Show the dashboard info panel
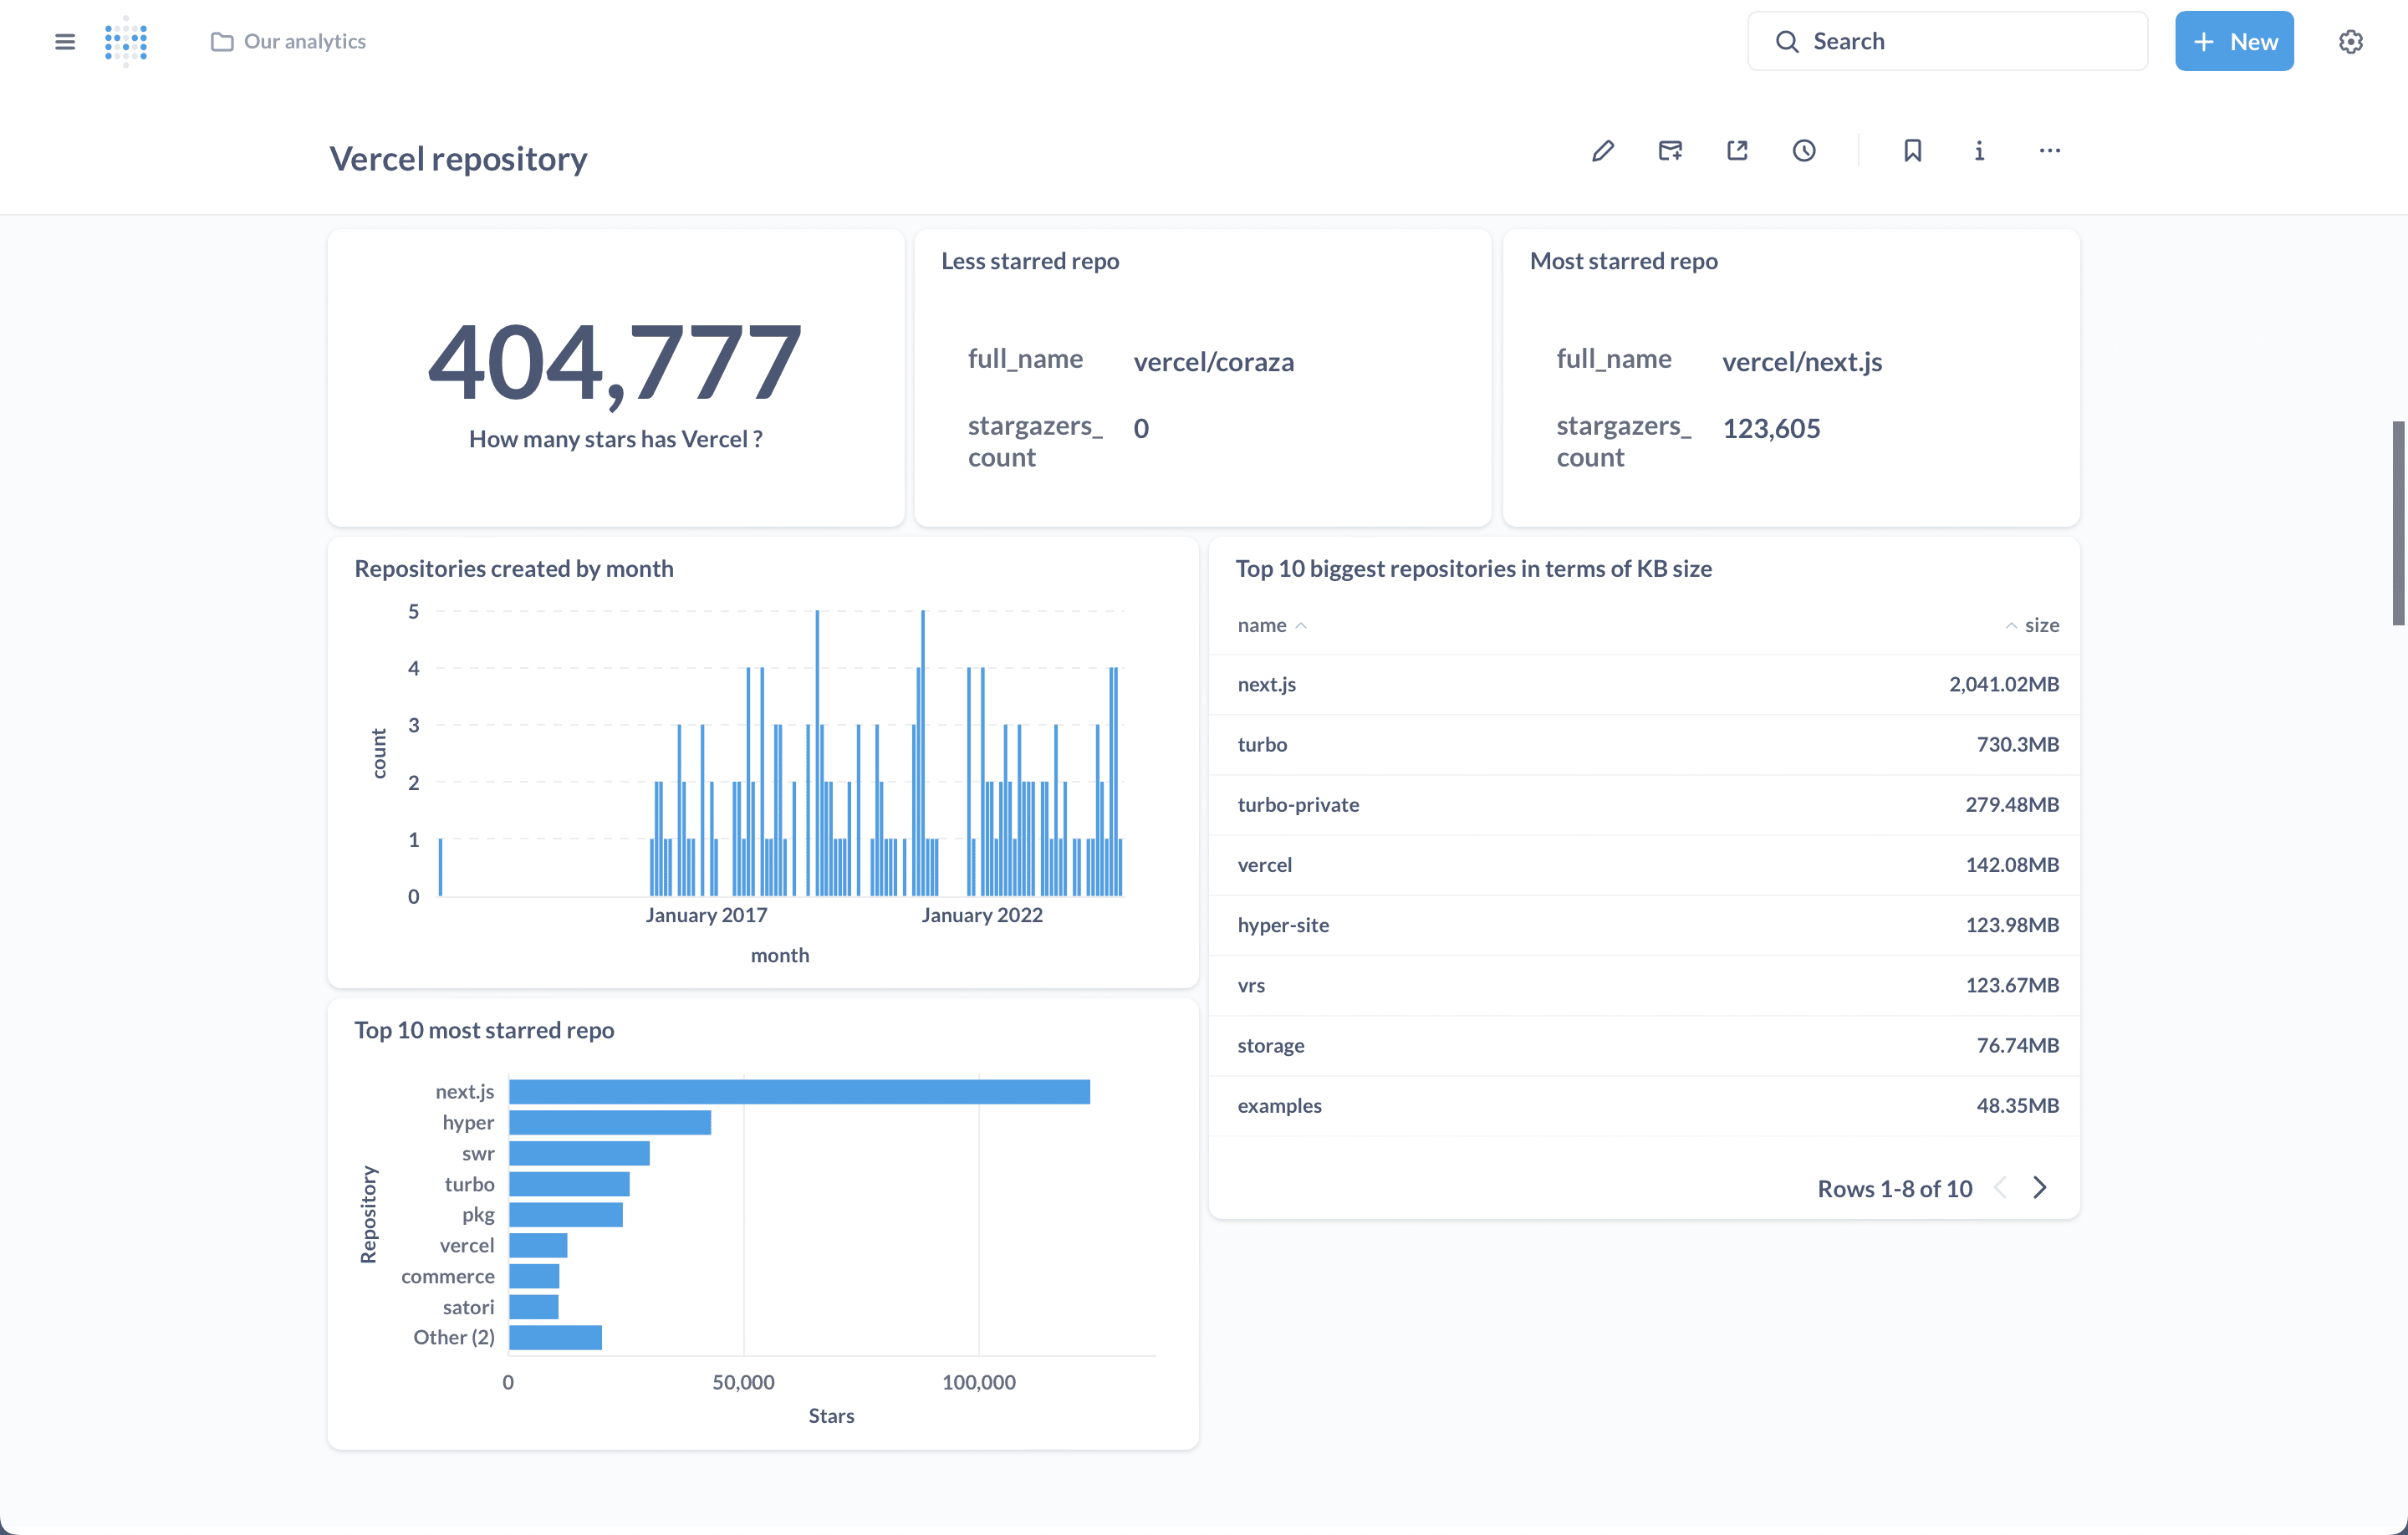The width and height of the screenshot is (2408, 1535). coord(1979,150)
